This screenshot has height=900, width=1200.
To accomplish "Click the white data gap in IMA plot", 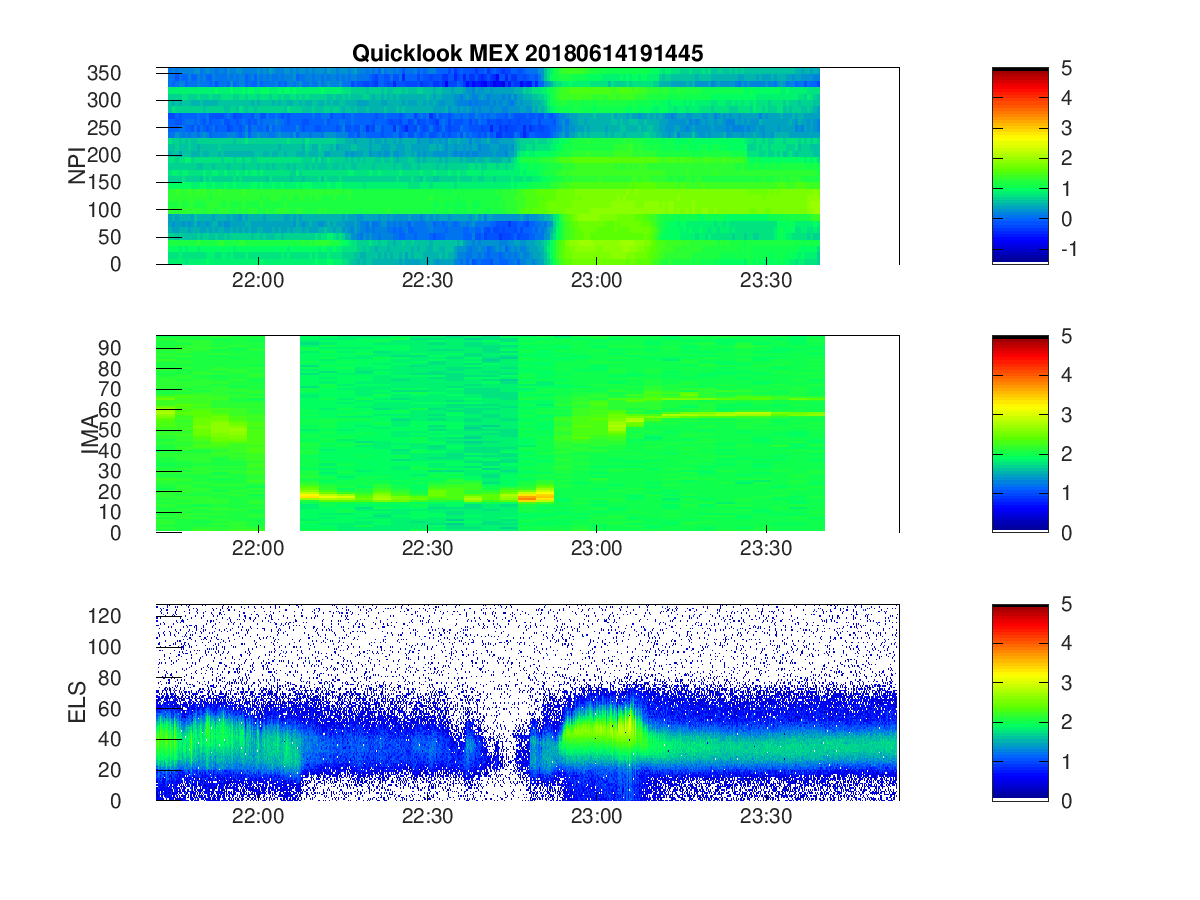I will point(283,434).
